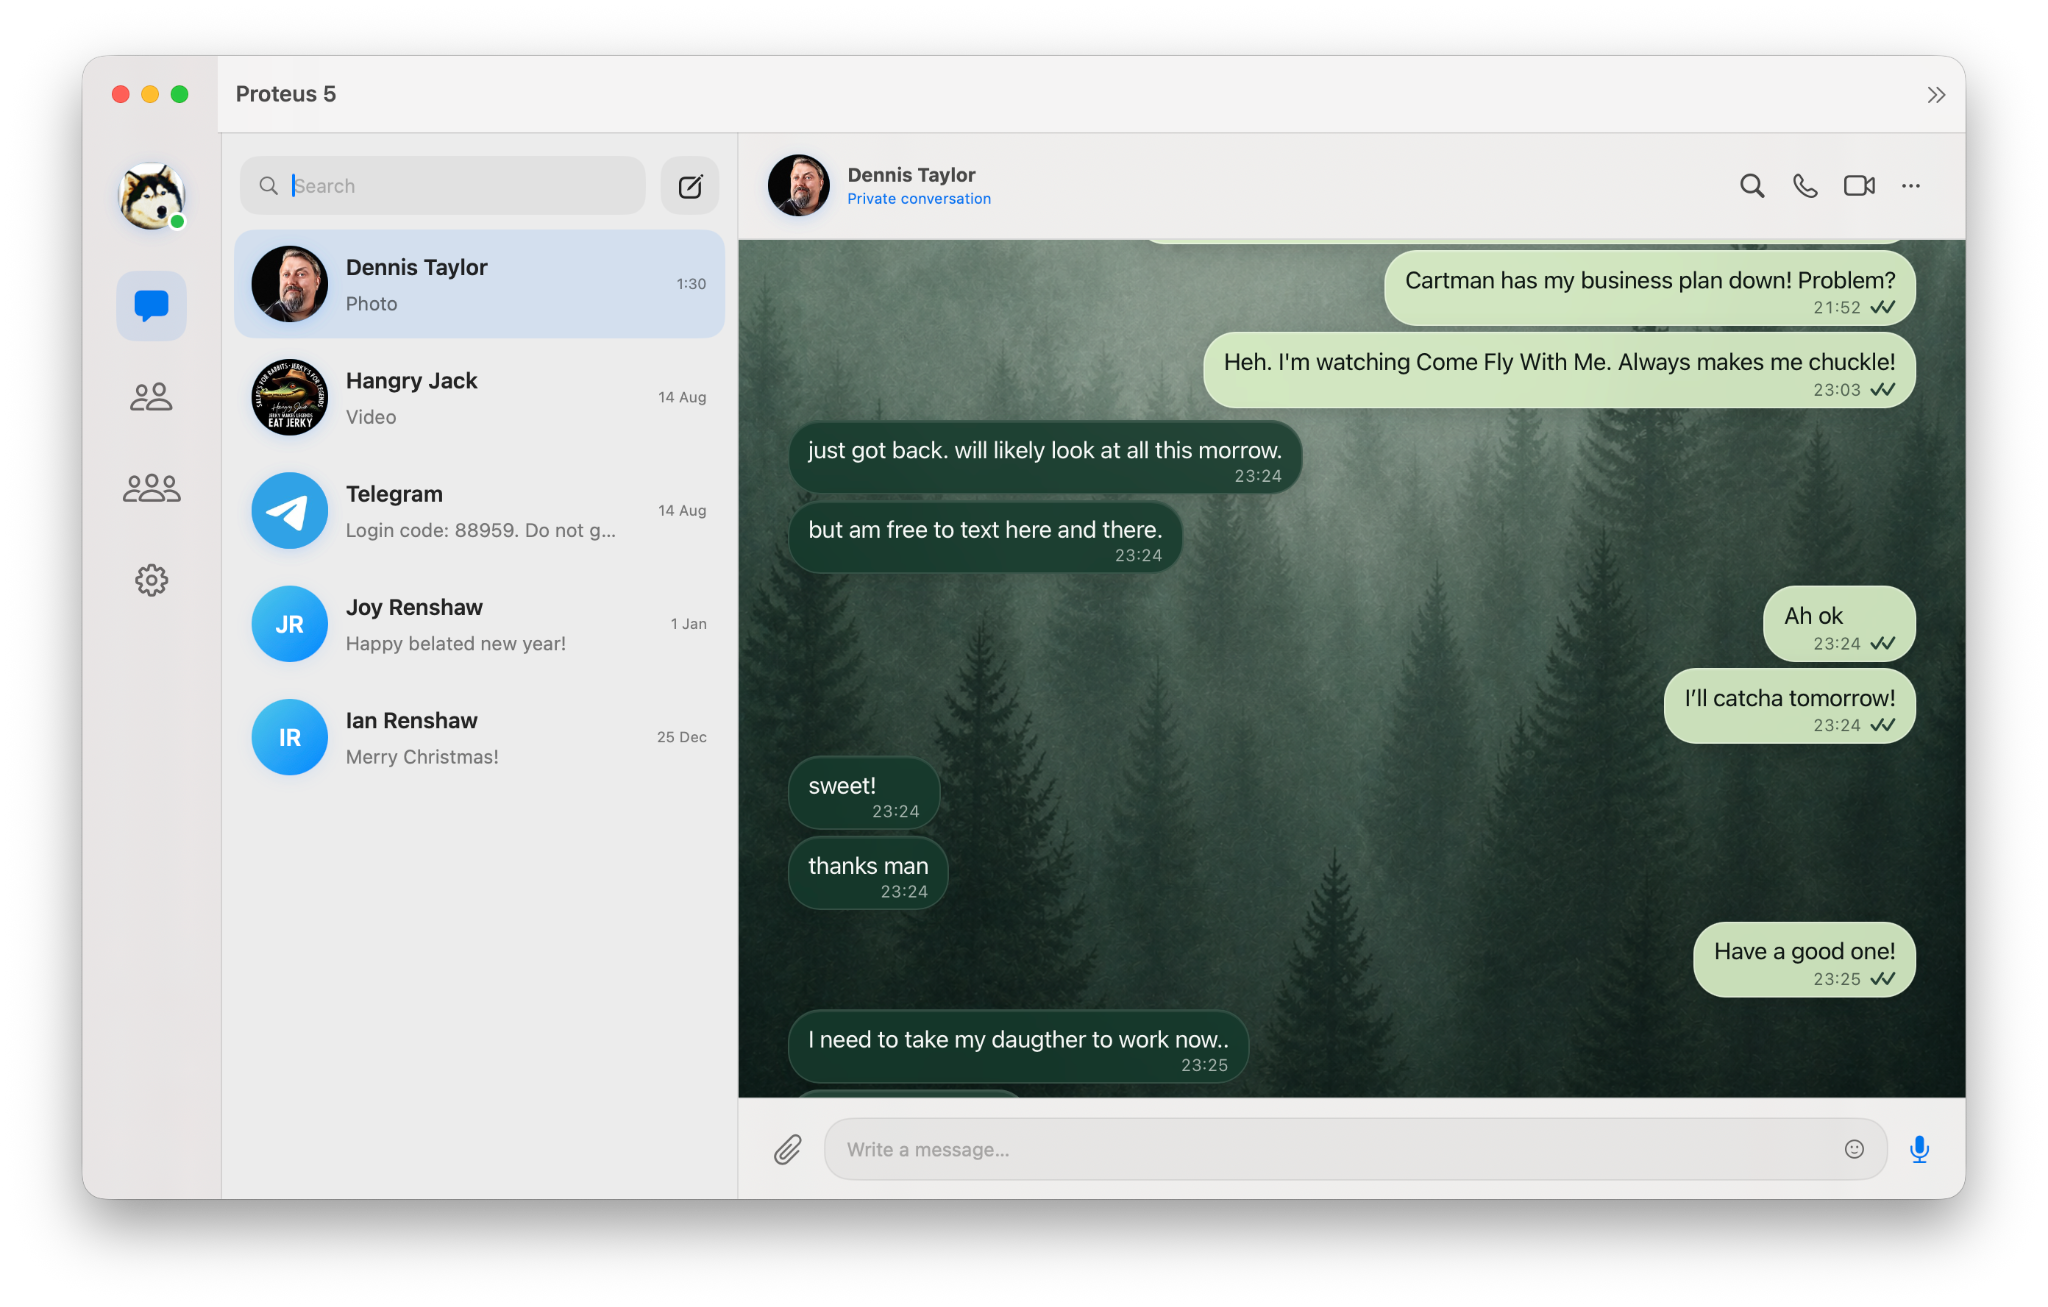Click the 'Ah ok' message bubble
Image resolution: width=2048 pixels, height=1307 pixels.
(1839, 624)
